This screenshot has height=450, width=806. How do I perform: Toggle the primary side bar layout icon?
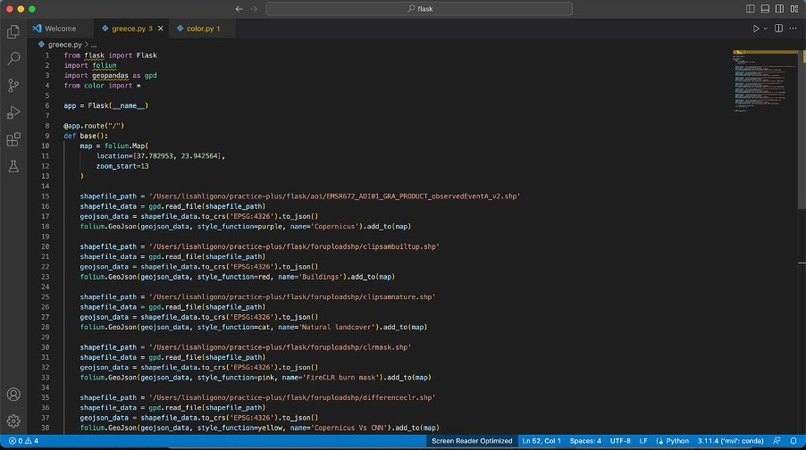tap(750, 9)
